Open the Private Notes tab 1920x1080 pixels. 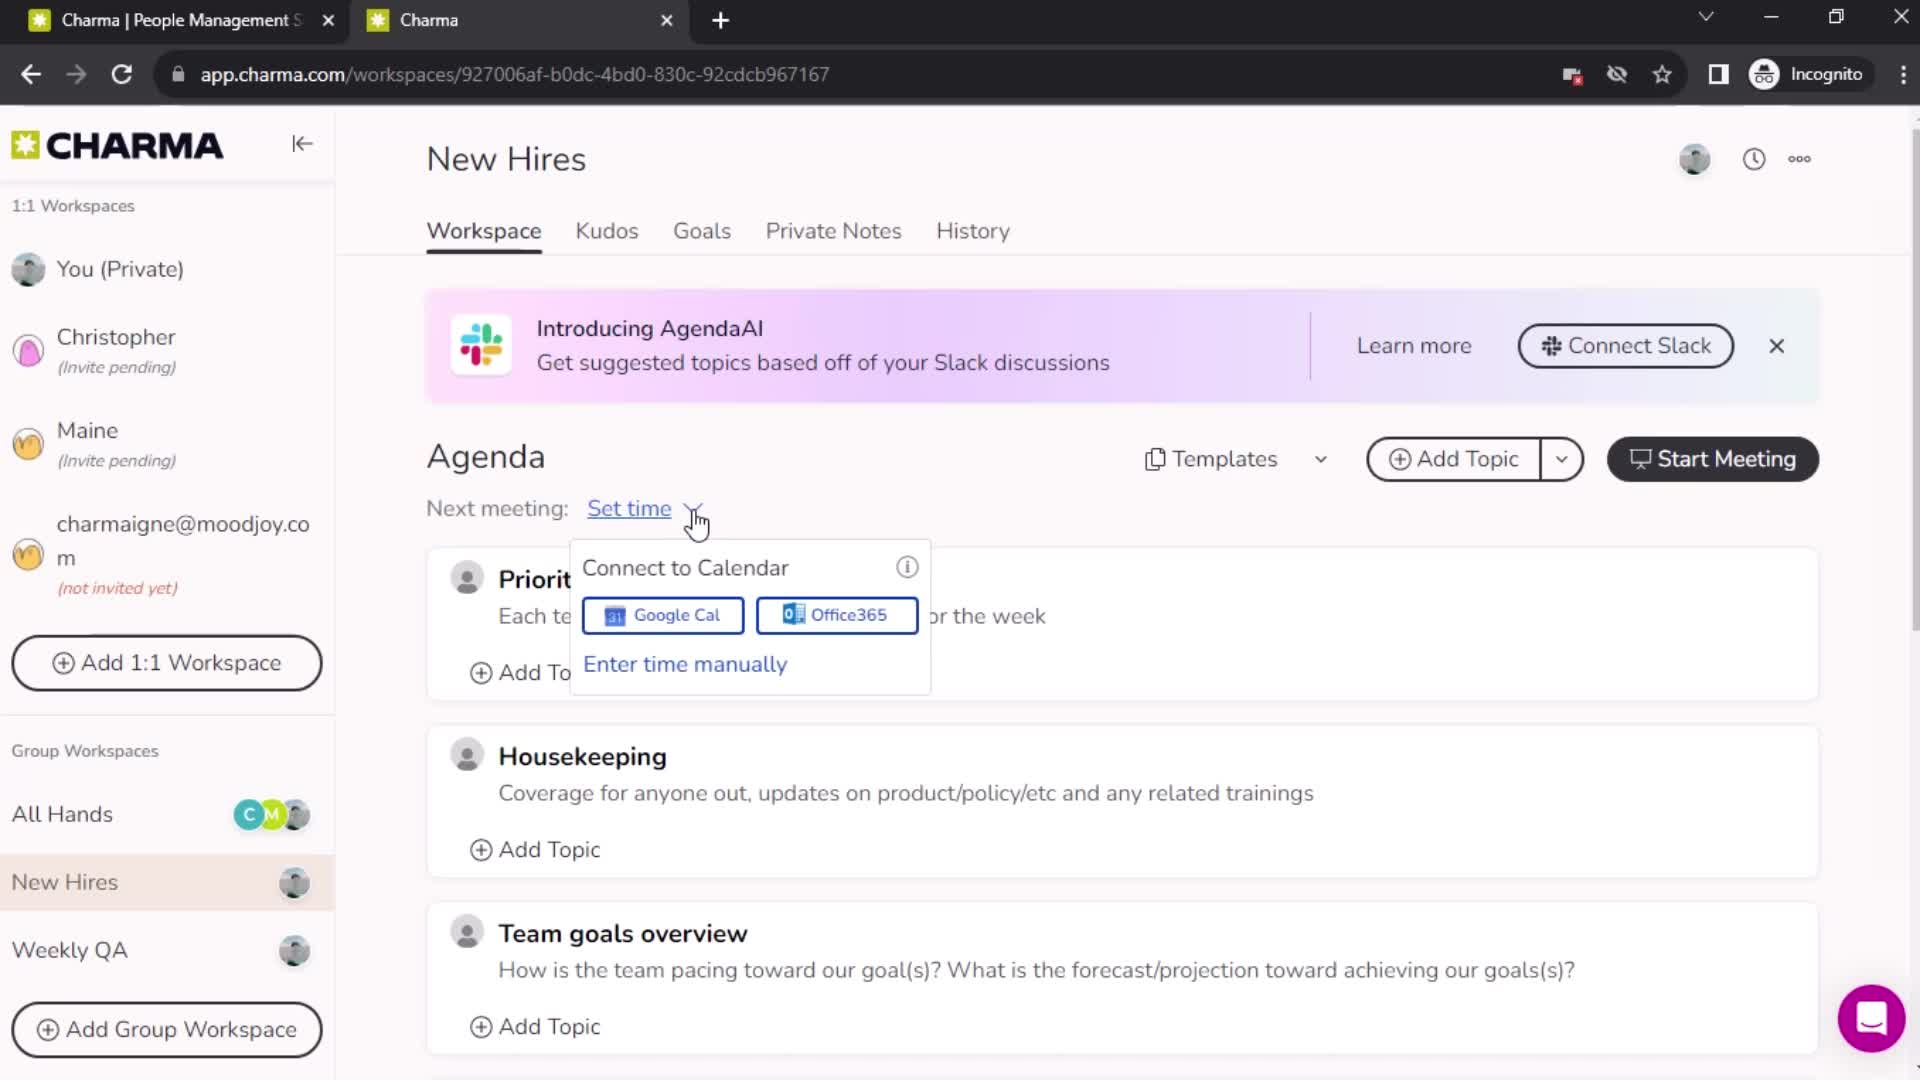click(833, 231)
